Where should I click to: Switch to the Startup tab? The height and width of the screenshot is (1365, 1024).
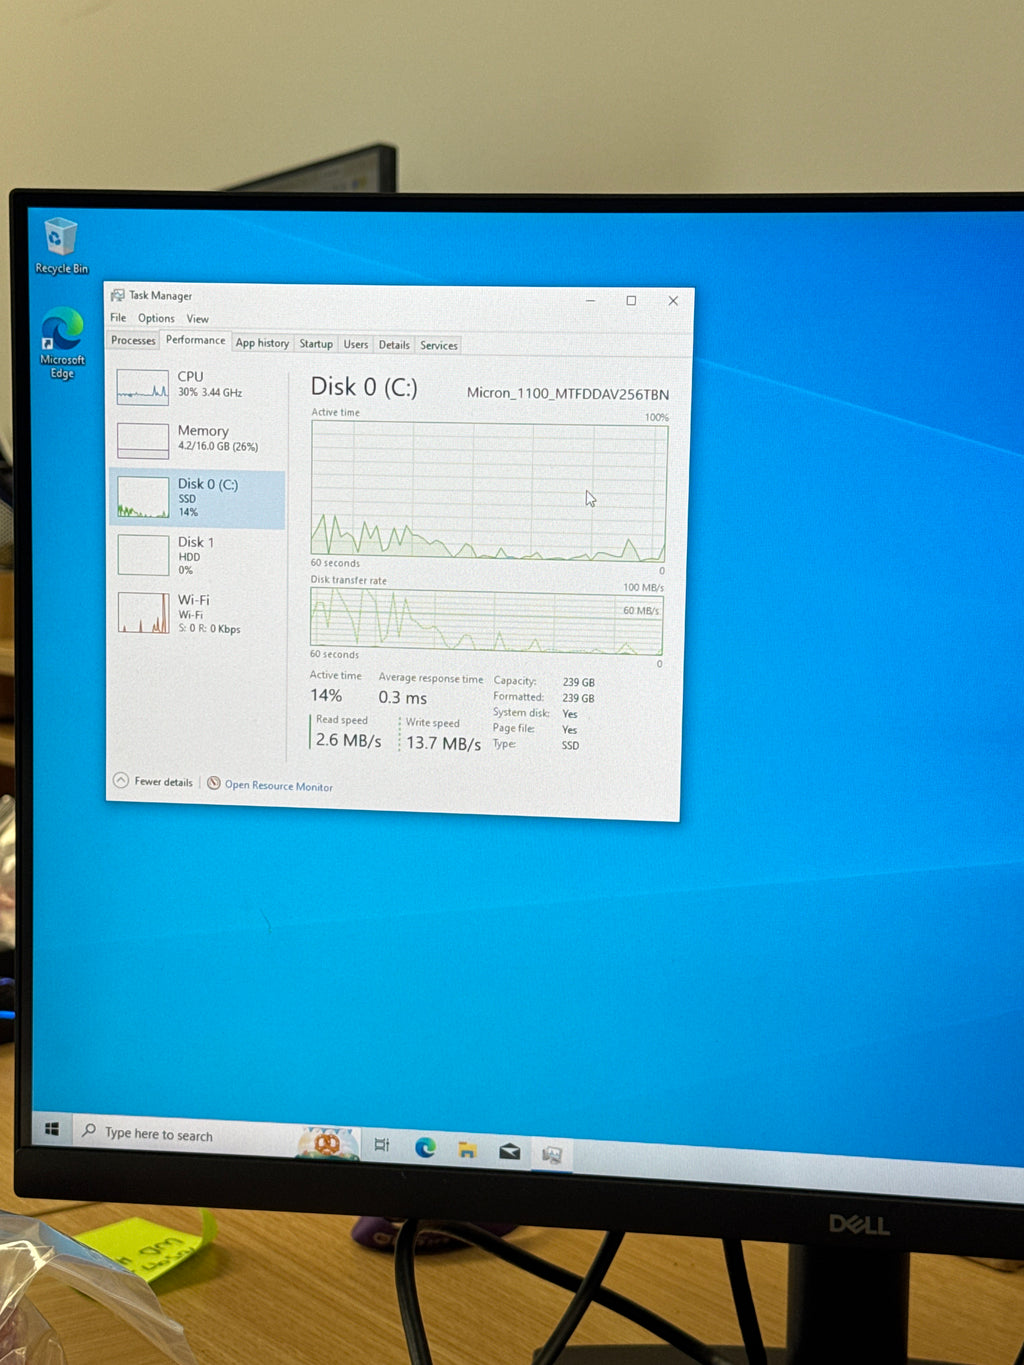[x=316, y=344]
